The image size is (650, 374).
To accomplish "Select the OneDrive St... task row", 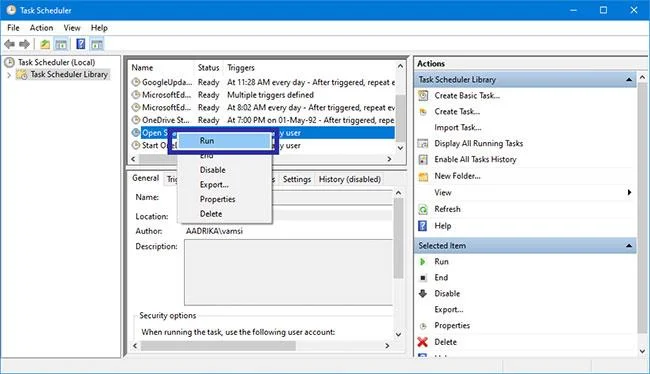I will pos(262,120).
